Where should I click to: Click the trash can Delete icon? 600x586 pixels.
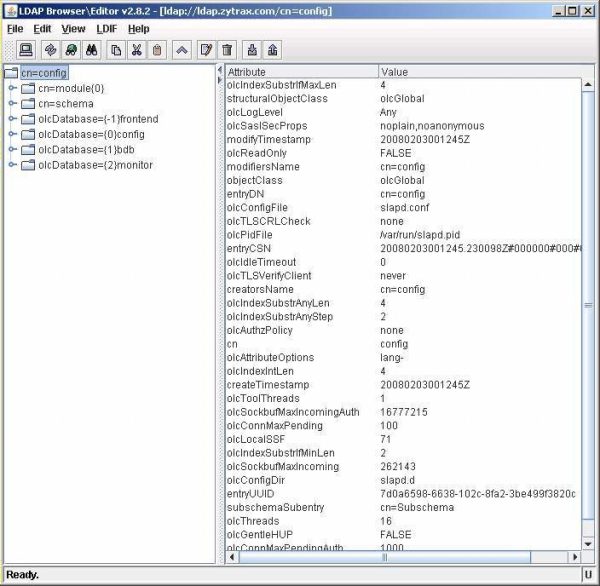click(227, 49)
